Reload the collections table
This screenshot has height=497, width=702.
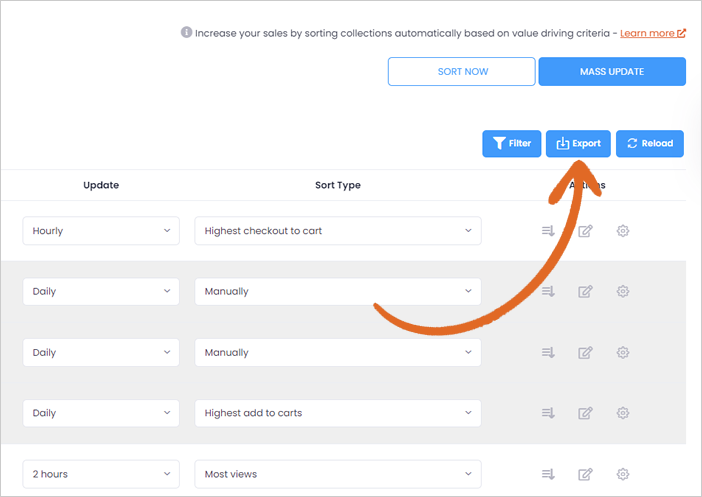coord(650,144)
